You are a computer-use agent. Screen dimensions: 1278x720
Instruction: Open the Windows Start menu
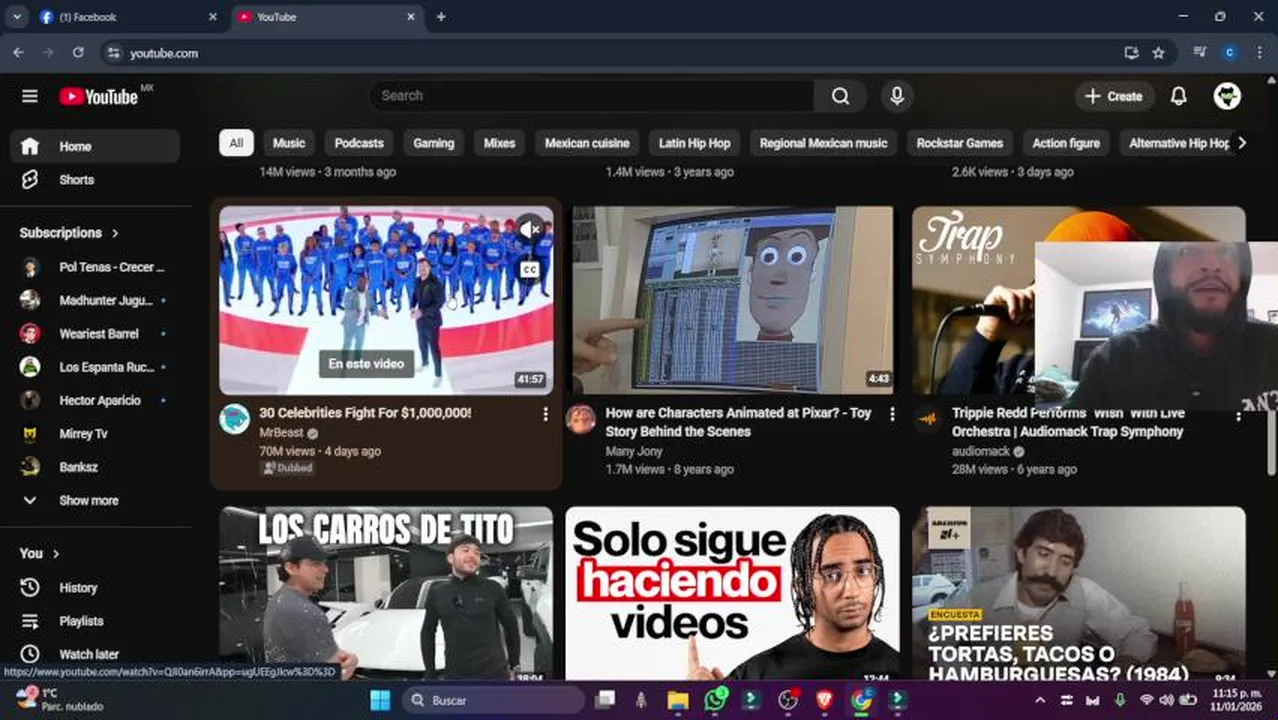click(380, 700)
